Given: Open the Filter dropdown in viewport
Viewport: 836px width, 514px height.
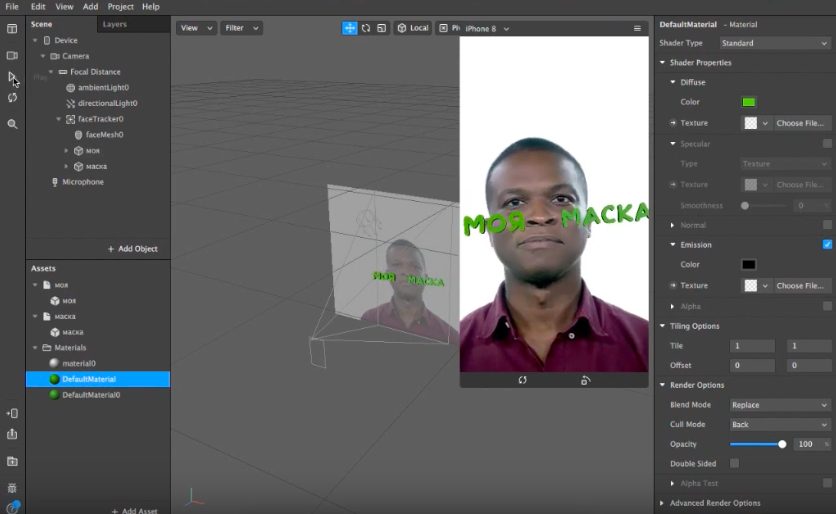Looking at the screenshot, I should tap(242, 28).
